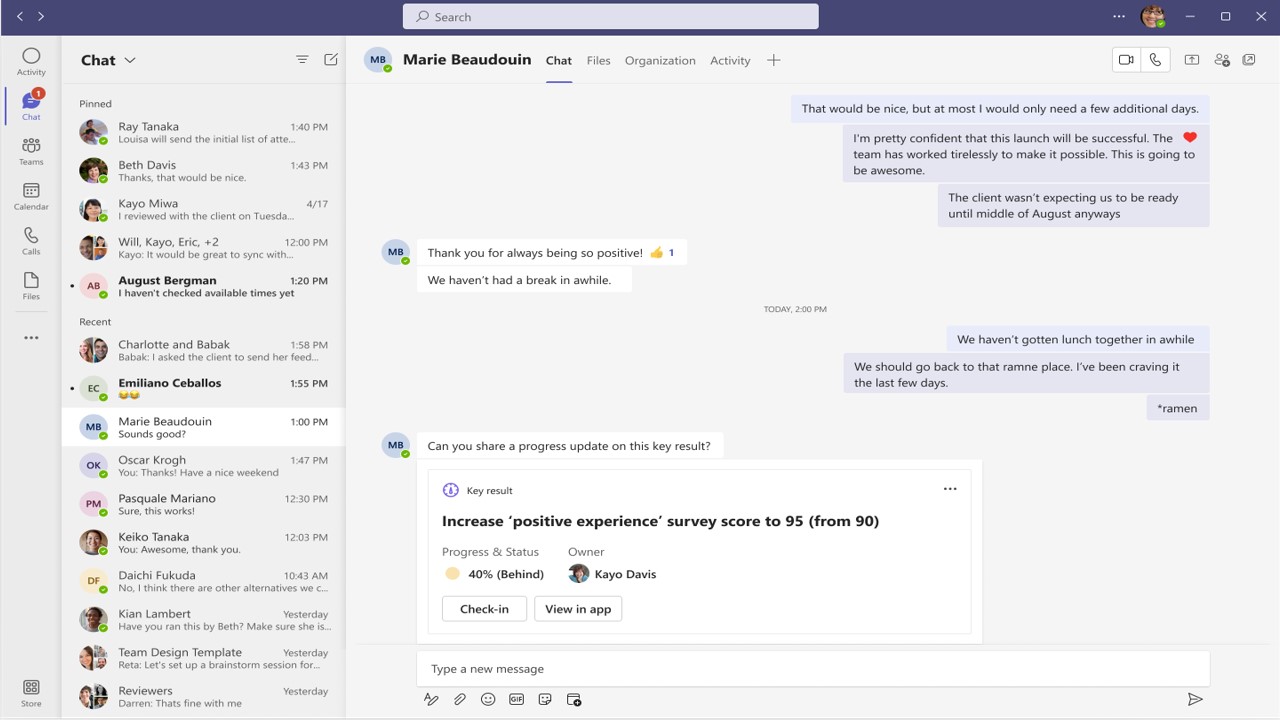Open the title bar ellipsis menu
This screenshot has height=720, width=1280.
point(1119,17)
